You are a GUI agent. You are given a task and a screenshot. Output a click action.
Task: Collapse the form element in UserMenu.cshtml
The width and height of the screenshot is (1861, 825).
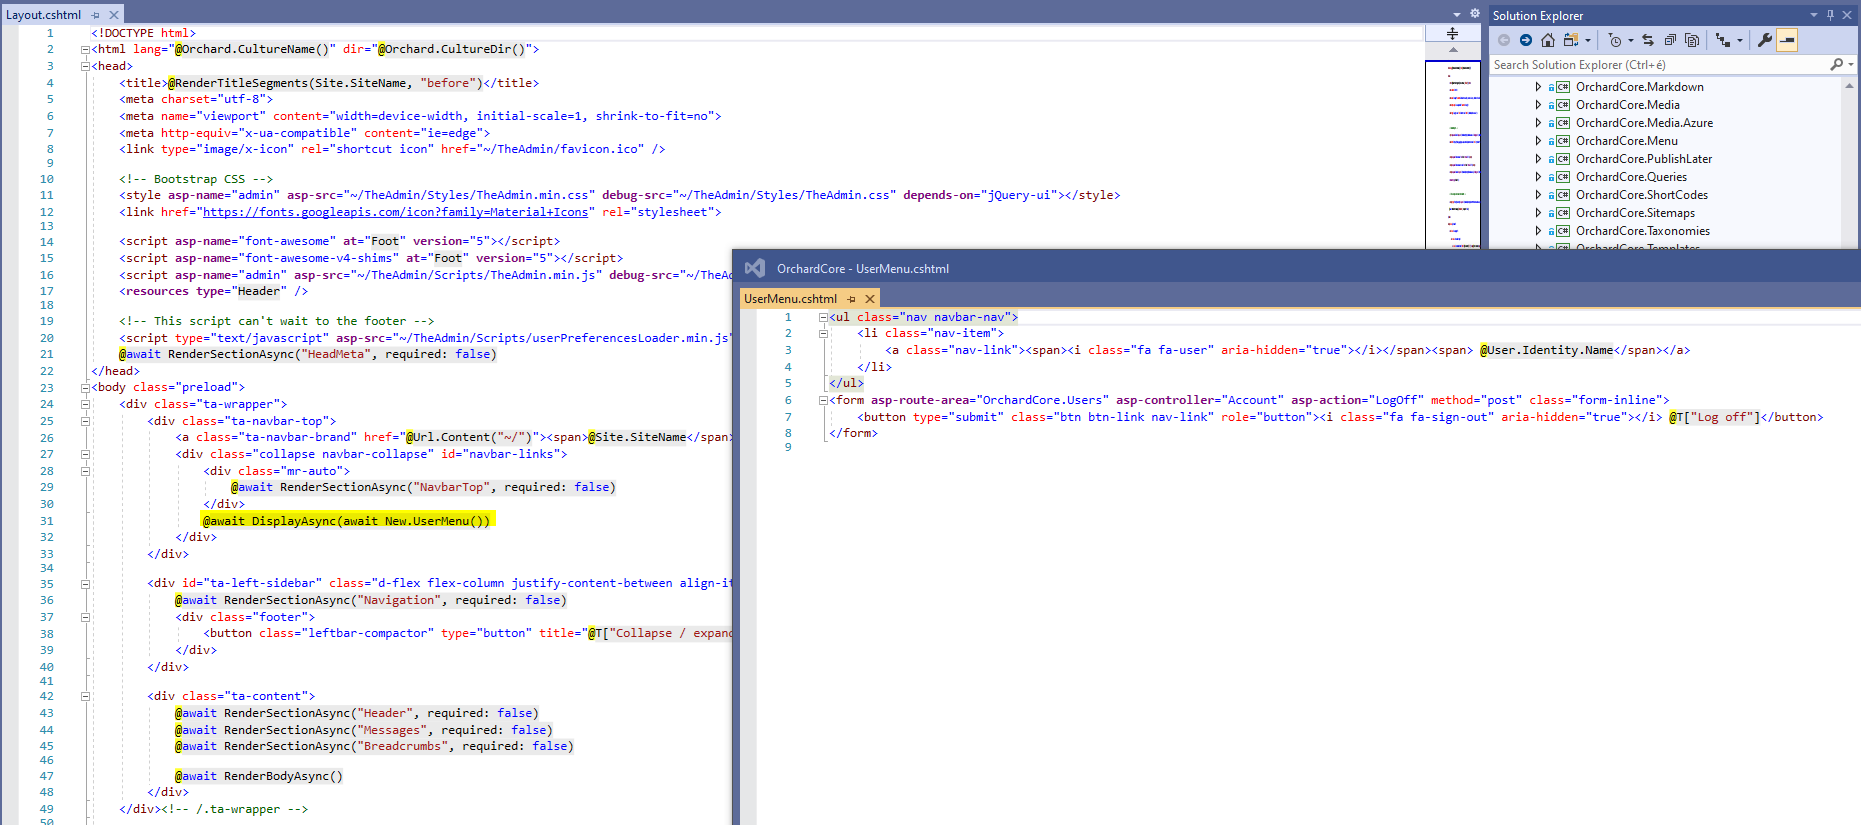823,400
